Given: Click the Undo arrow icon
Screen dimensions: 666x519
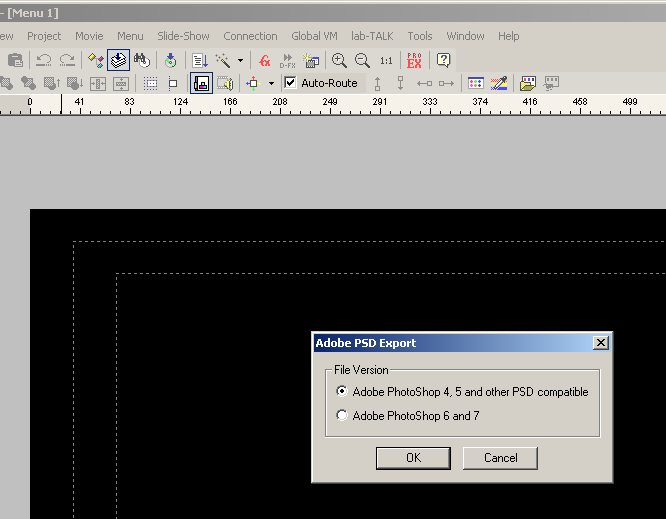Looking at the screenshot, I should (43, 60).
